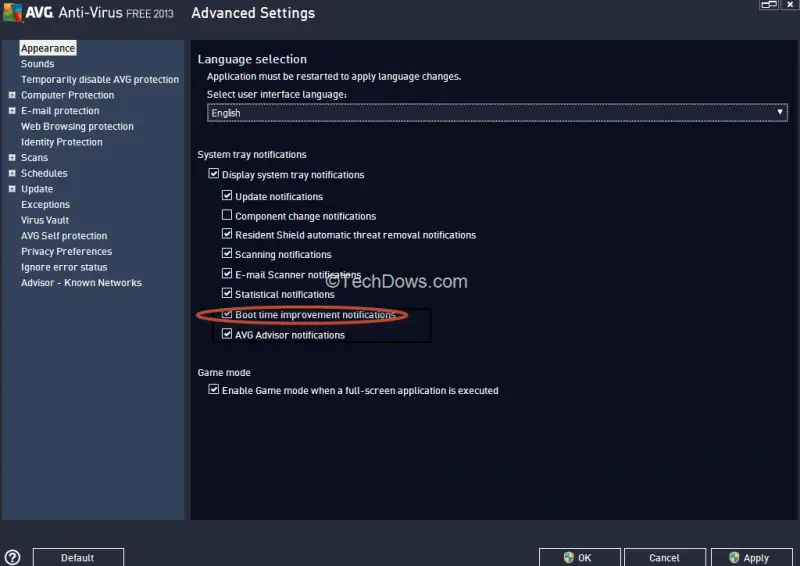
Task: Select E-mail protection label
Action: [60, 111]
